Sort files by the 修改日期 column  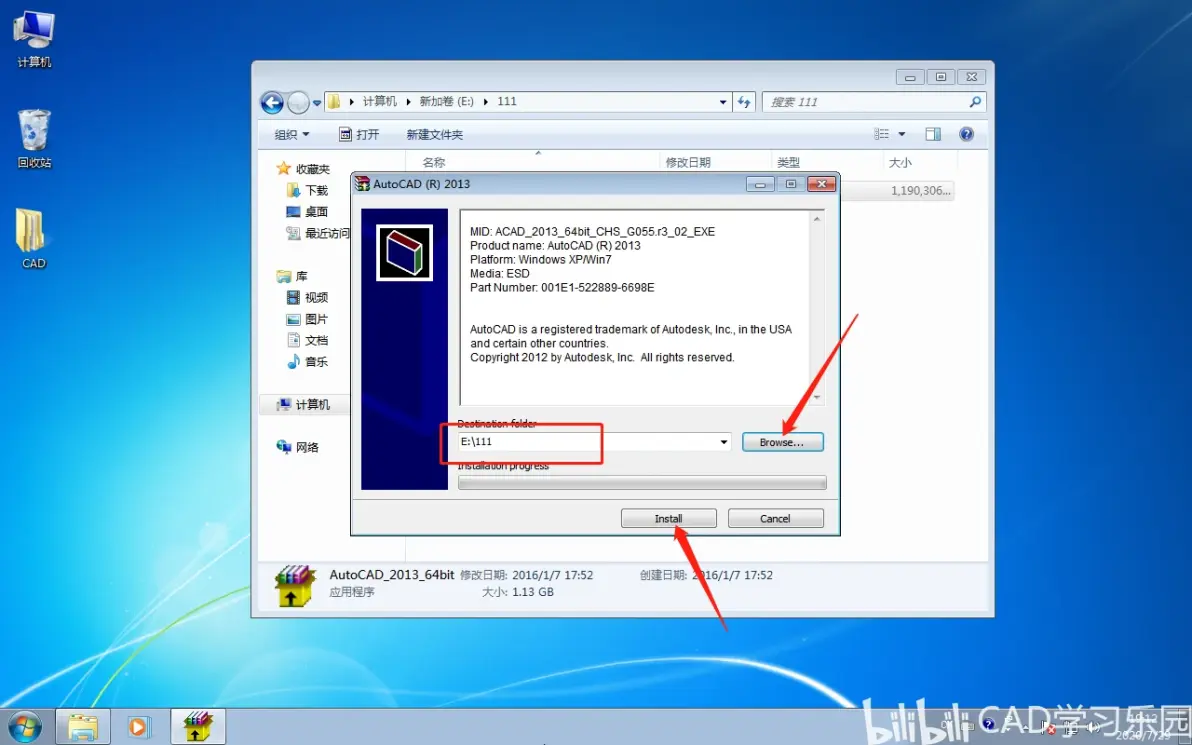point(688,162)
